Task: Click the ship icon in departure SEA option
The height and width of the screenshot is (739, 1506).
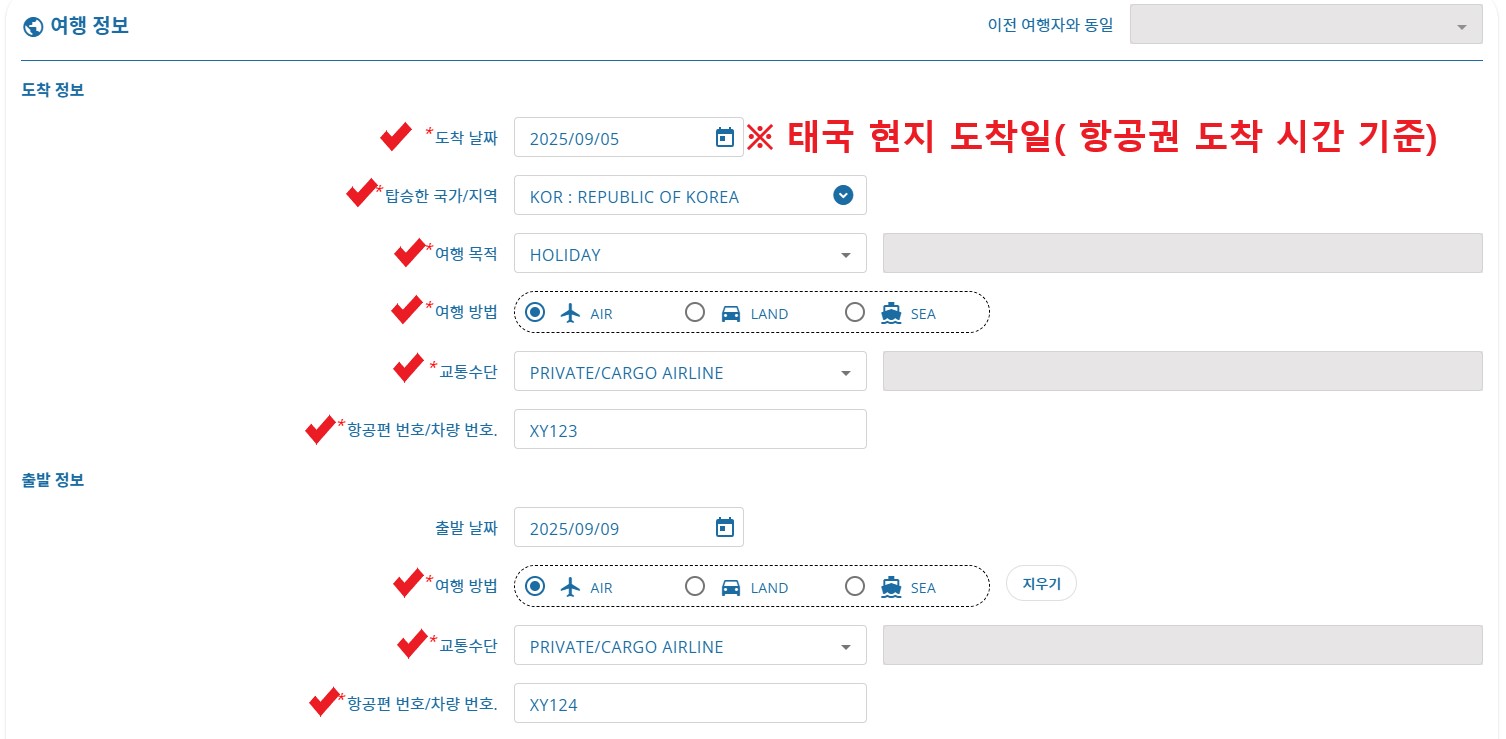Action: click(889, 586)
